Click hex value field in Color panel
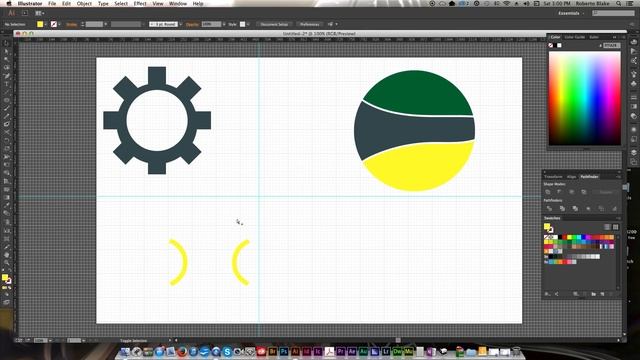The height and width of the screenshot is (360, 640). click(x=611, y=45)
